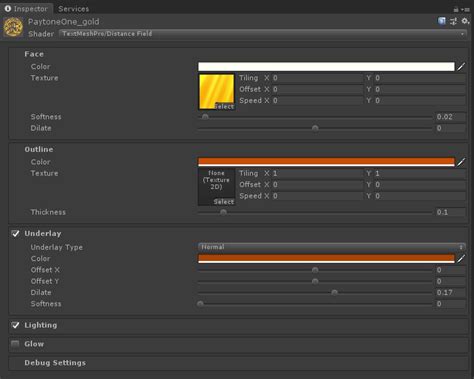Image resolution: width=474 pixels, height=379 pixels.
Task: Edit Face texture Tiling X field
Action: [x=317, y=78]
